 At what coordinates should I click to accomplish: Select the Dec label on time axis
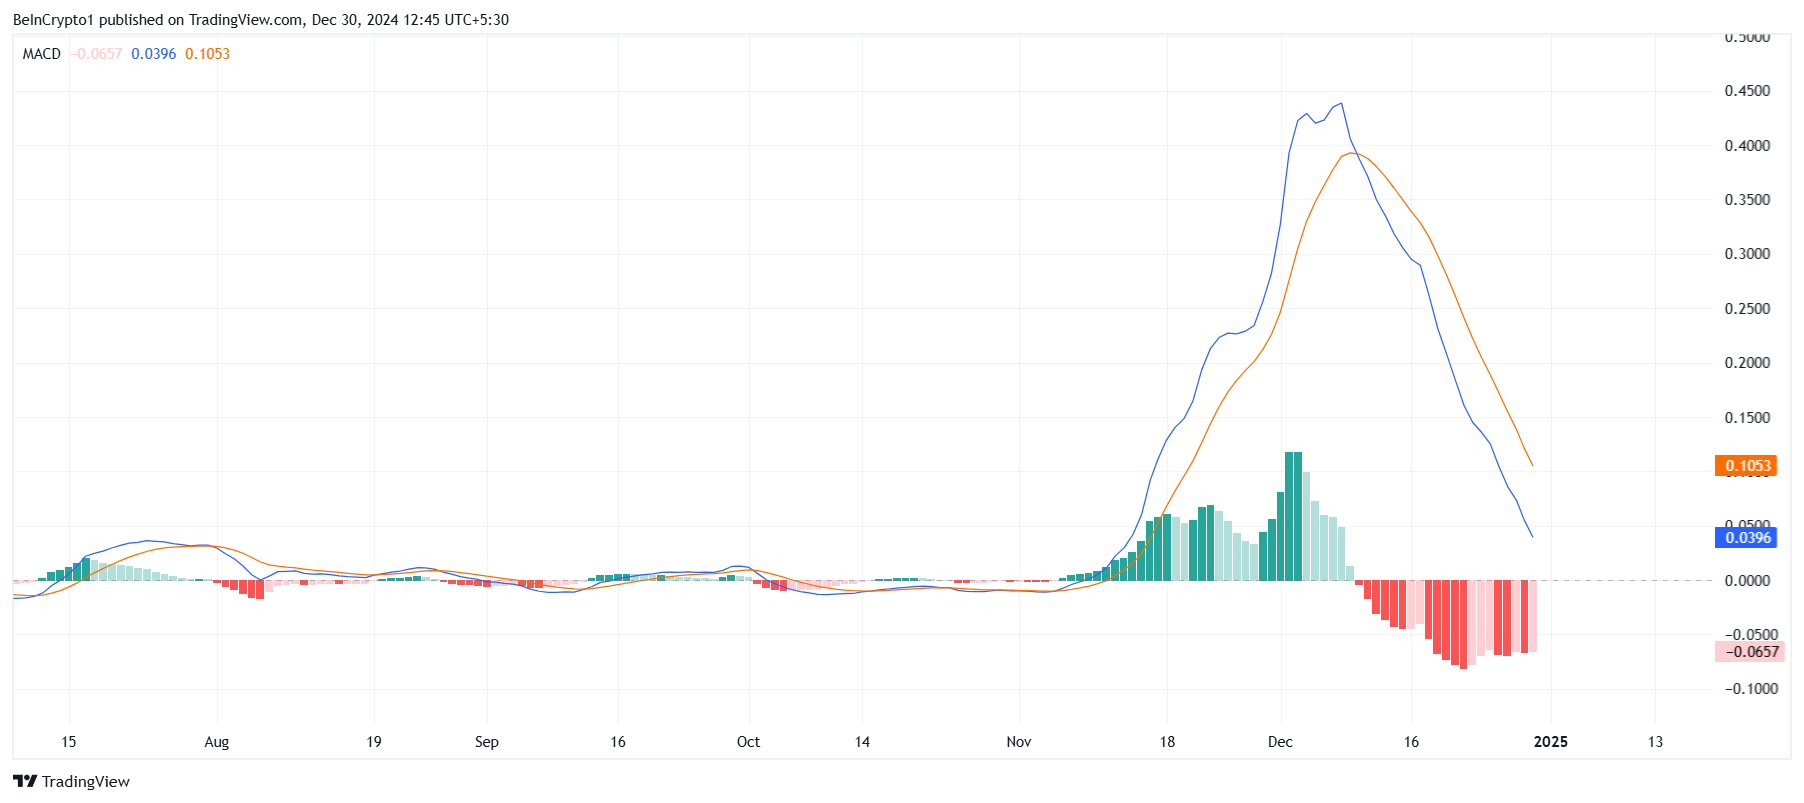1280,742
